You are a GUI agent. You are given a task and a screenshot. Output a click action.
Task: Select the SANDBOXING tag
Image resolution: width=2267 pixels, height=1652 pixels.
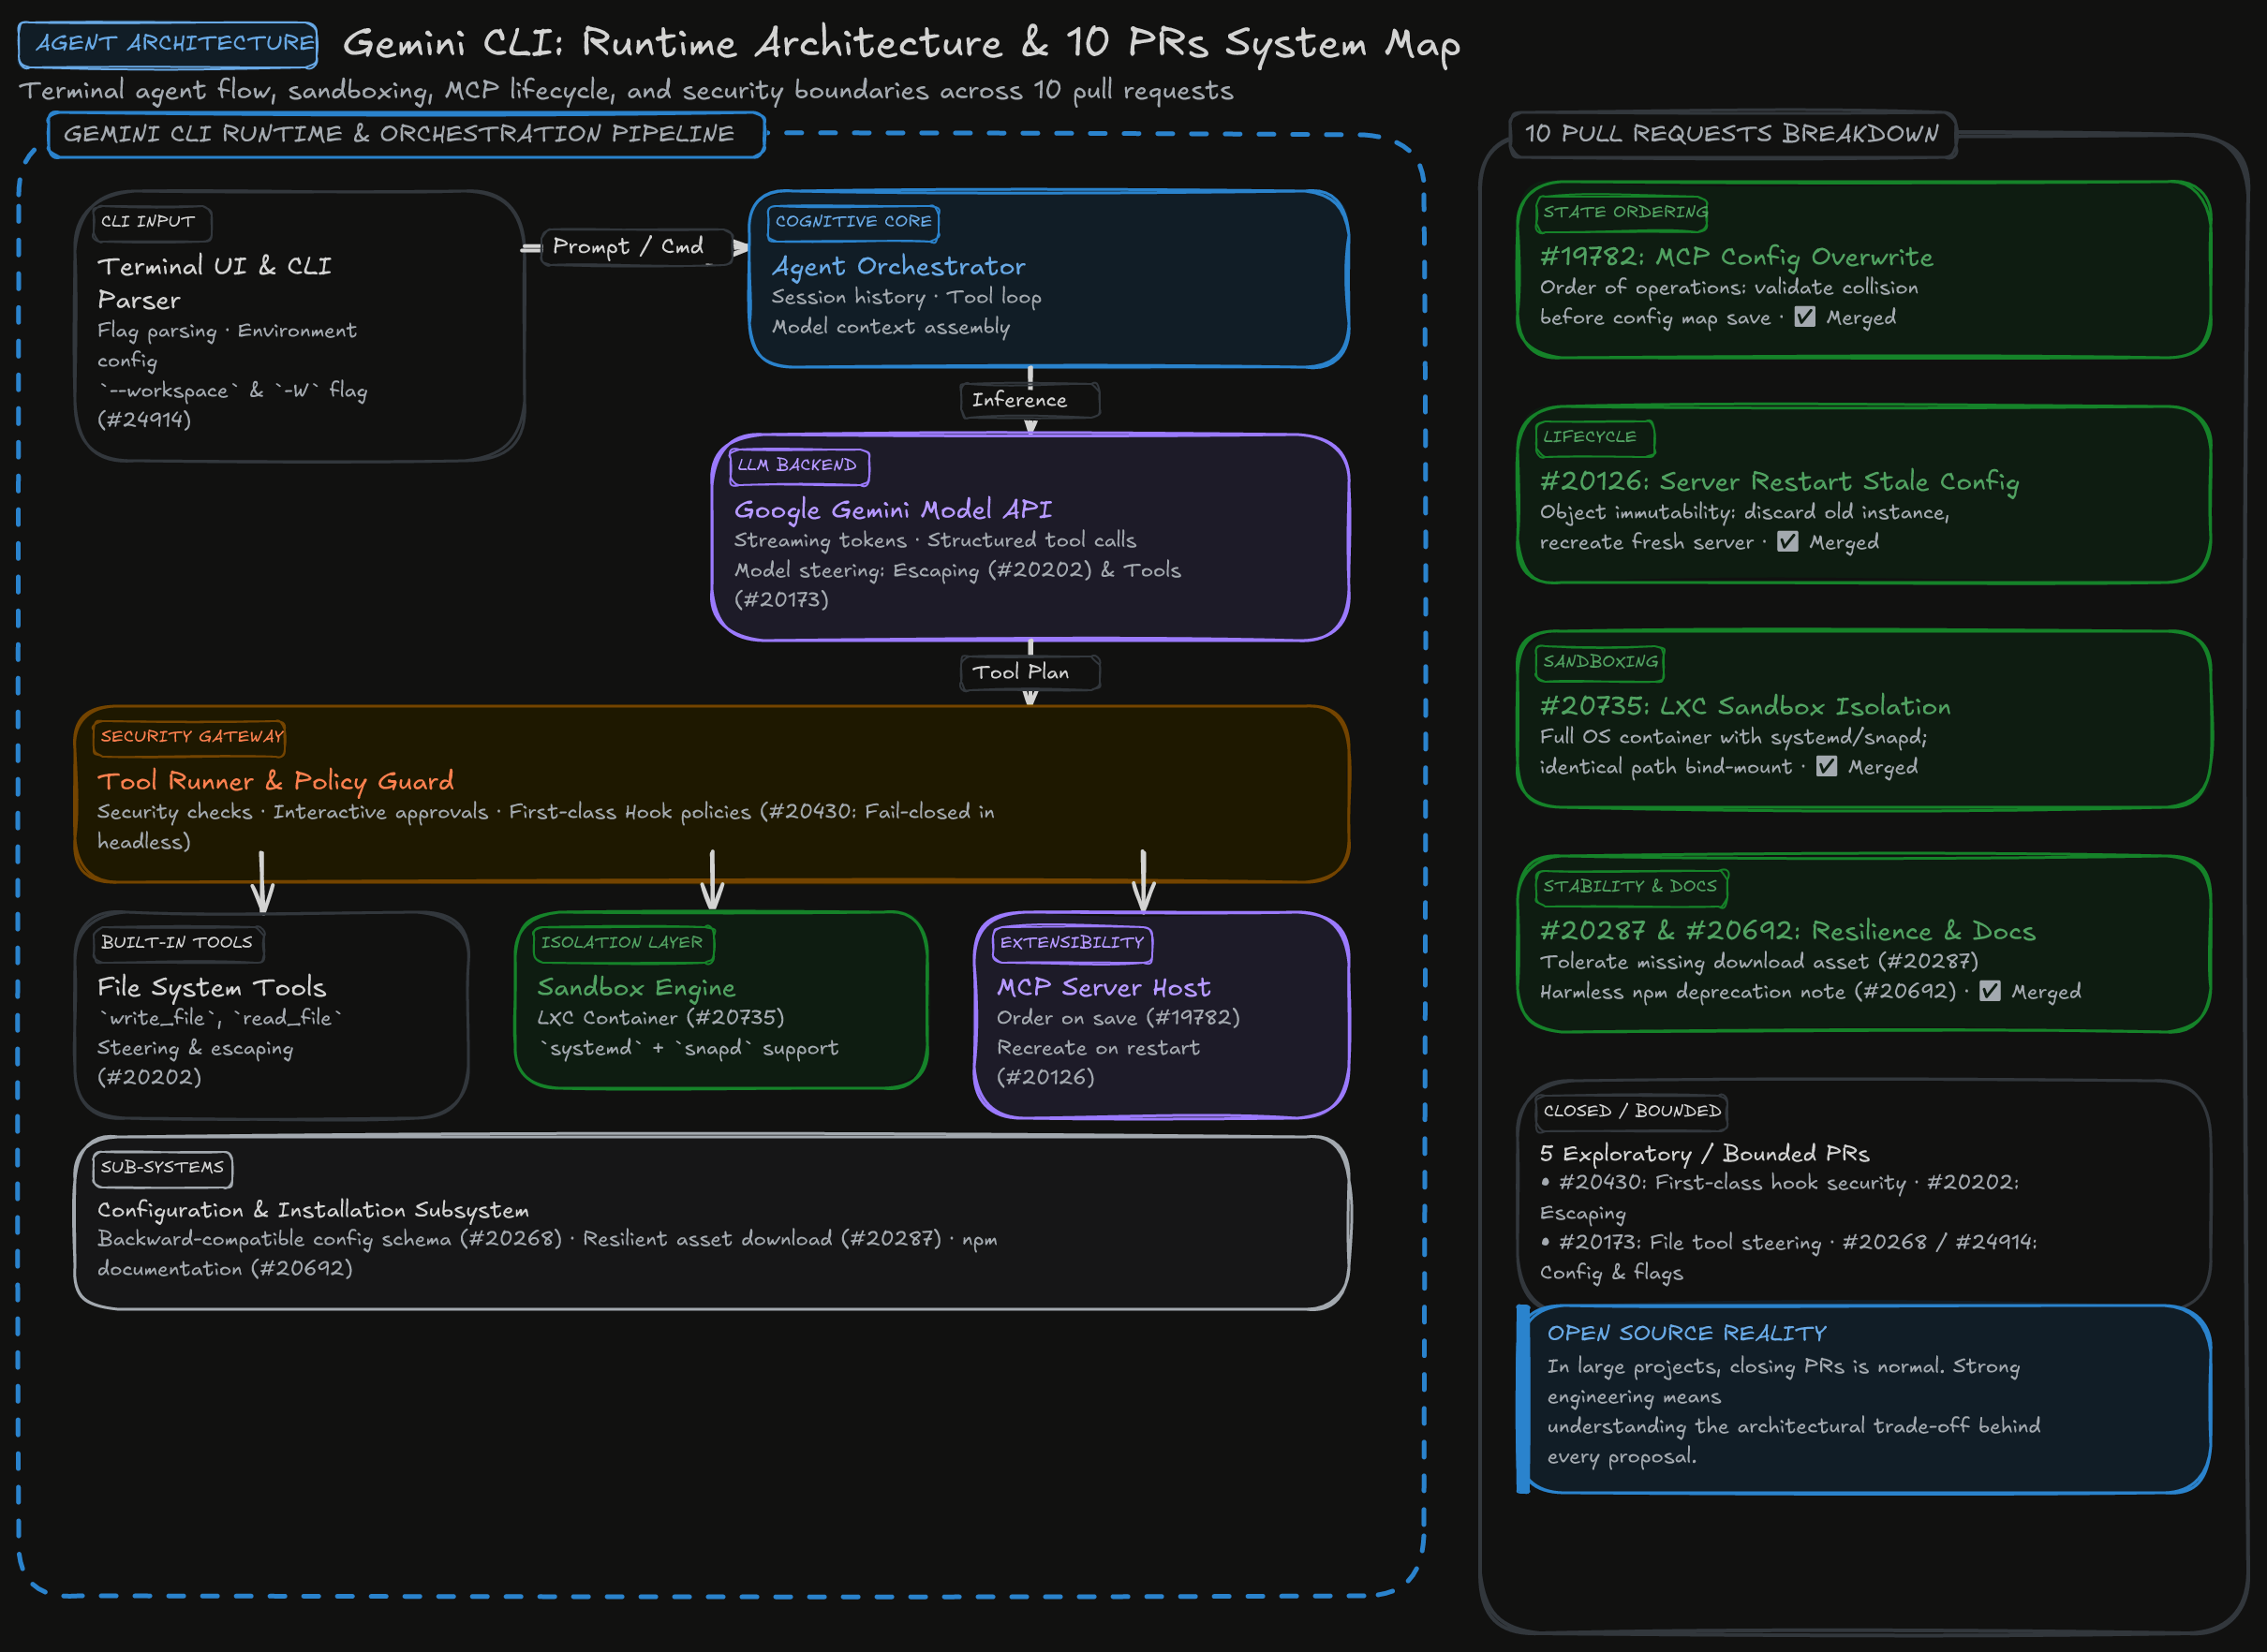point(1600,662)
